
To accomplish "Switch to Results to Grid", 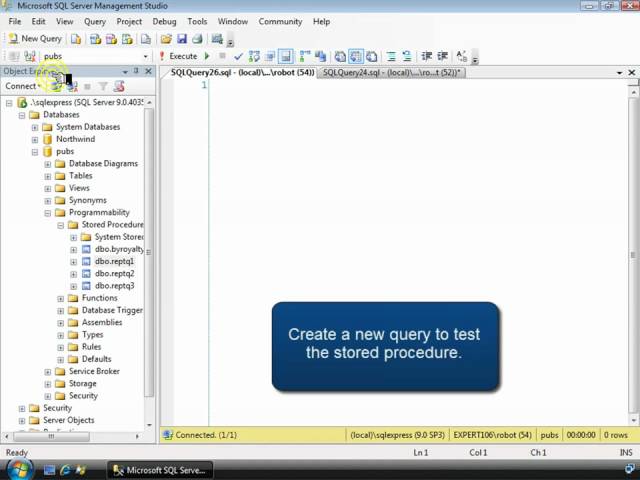I will (356, 56).
